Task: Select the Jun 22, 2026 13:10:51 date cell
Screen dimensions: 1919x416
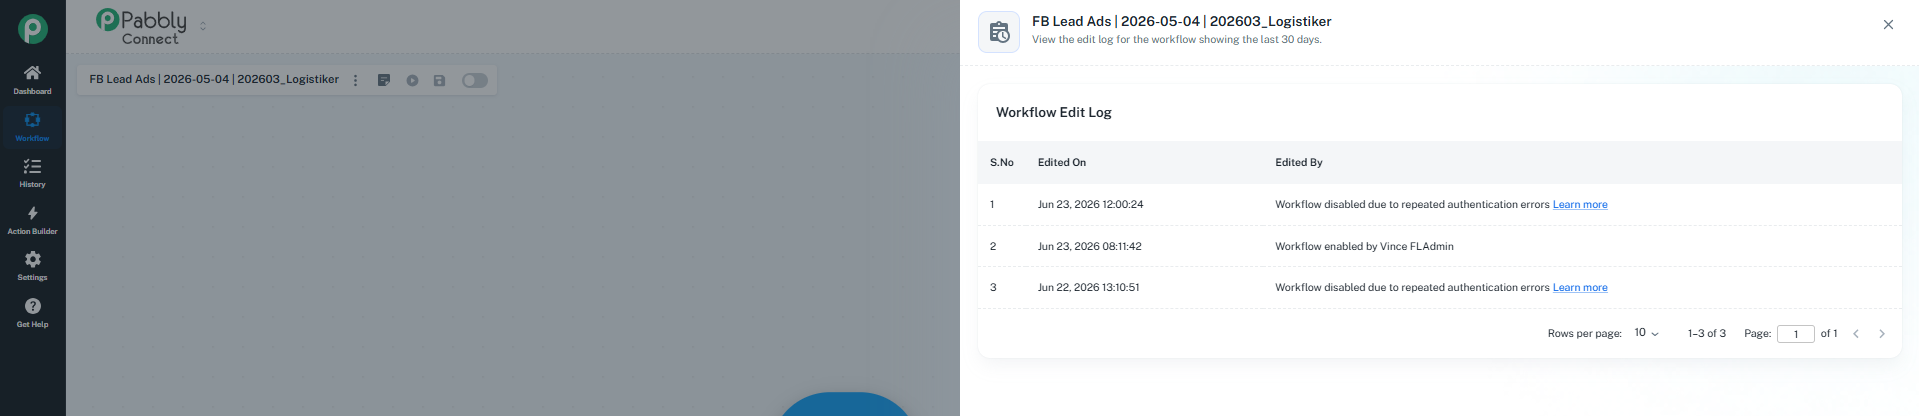Action: click(1089, 287)
